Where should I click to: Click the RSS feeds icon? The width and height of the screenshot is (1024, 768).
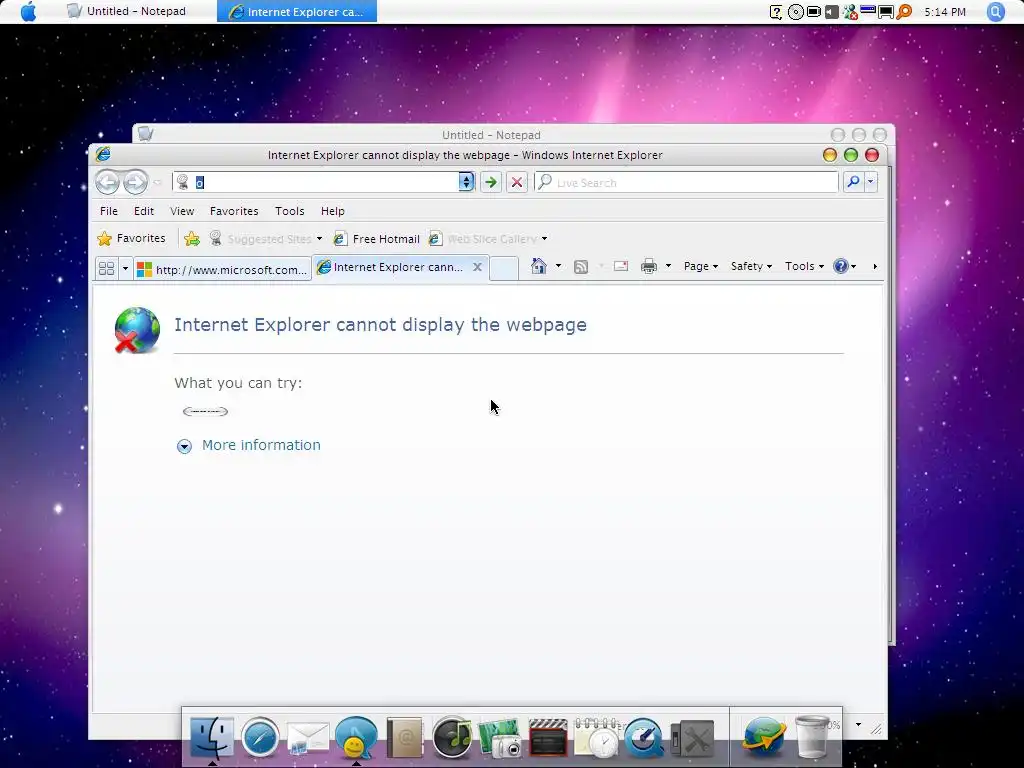pyautogui.click(x=581, y=266)
